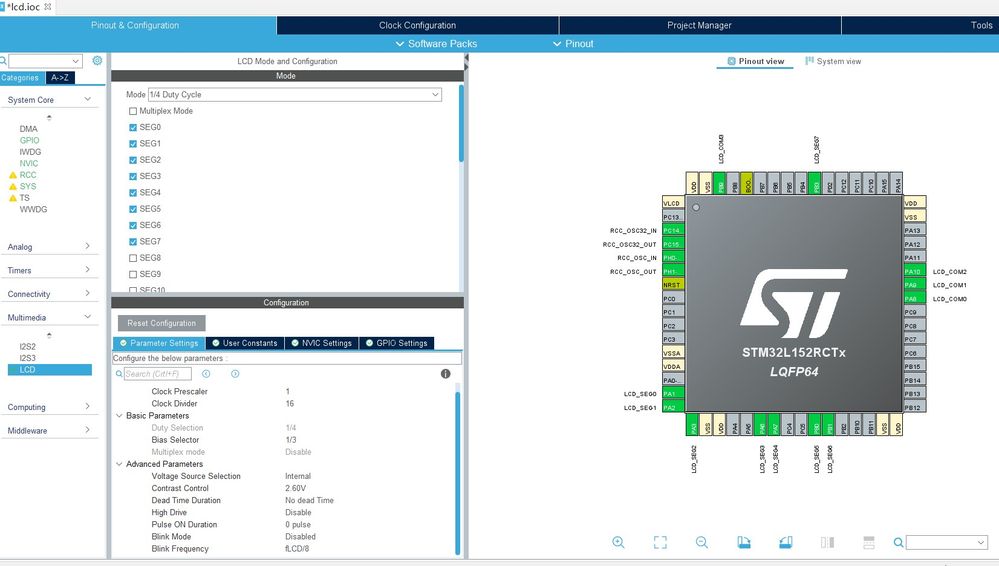Screen dimensions: 999x566
Task: Click green pin PA2 LCD_SEG1
Action: pyautogui.click(x=673, y=407)
